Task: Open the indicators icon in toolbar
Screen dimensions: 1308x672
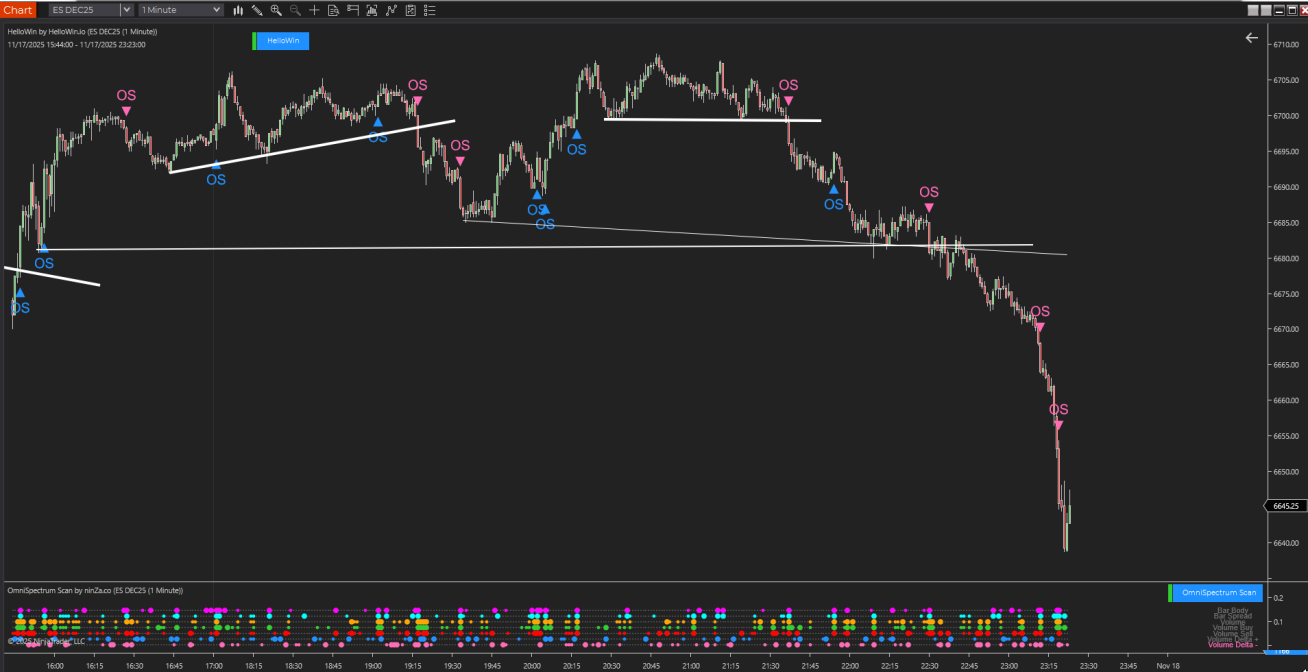Action: [372, 10]
